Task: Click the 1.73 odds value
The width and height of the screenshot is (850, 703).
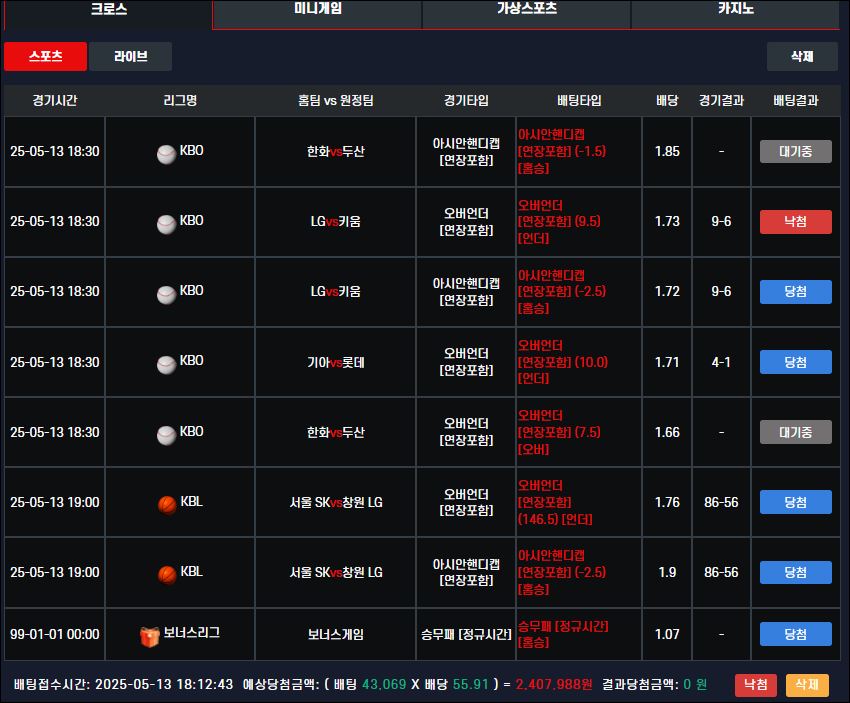Action: [667, 221]
